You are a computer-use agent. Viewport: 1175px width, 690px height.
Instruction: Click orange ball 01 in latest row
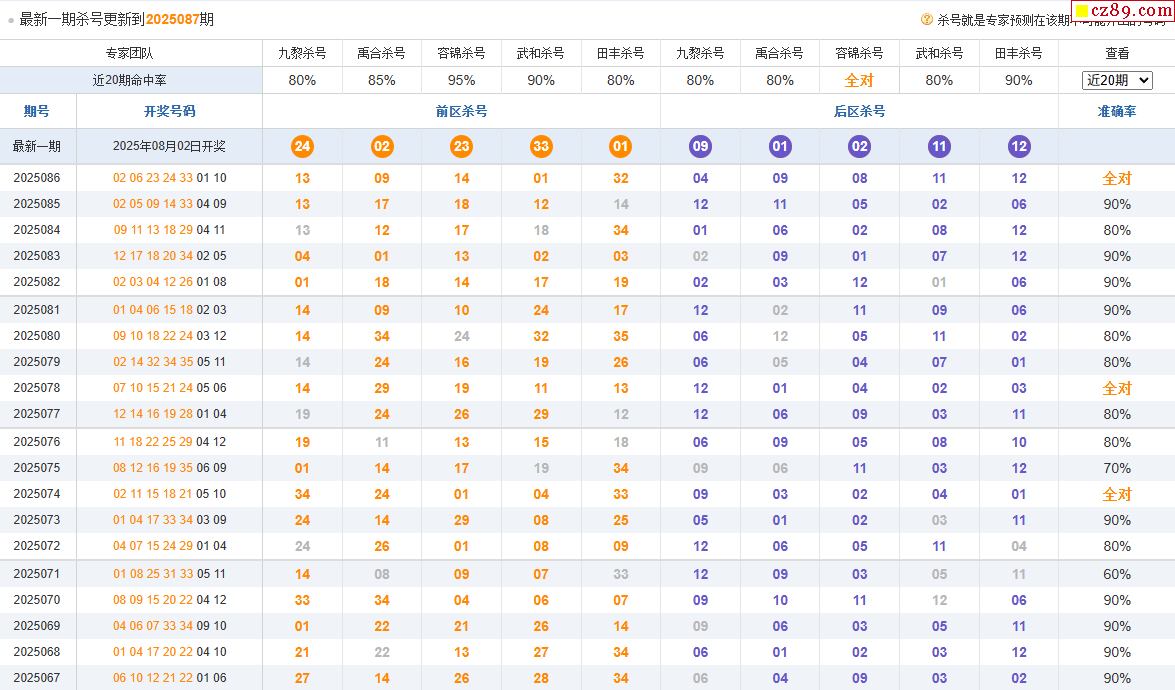point(620,146)
